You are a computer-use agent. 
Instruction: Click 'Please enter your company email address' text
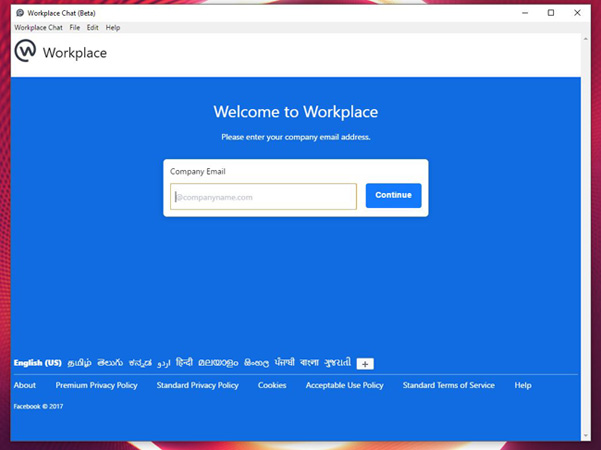(296, 137)
